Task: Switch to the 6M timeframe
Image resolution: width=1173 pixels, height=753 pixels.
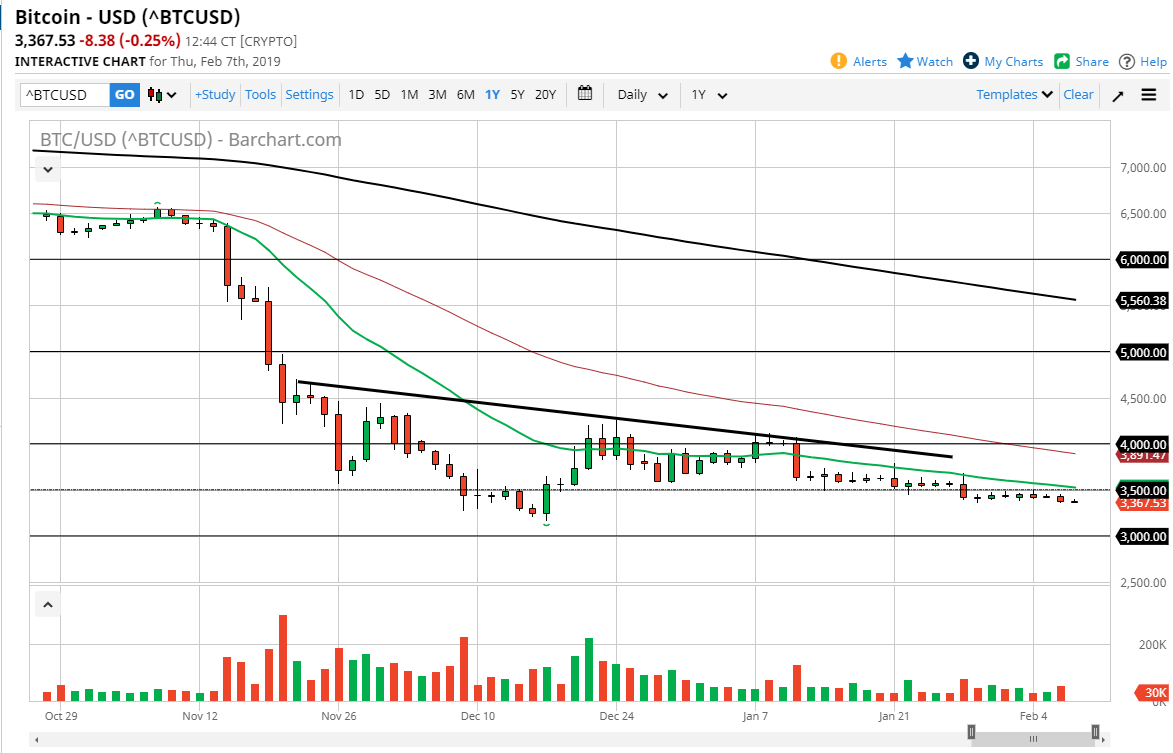Action: click(464, 94)
